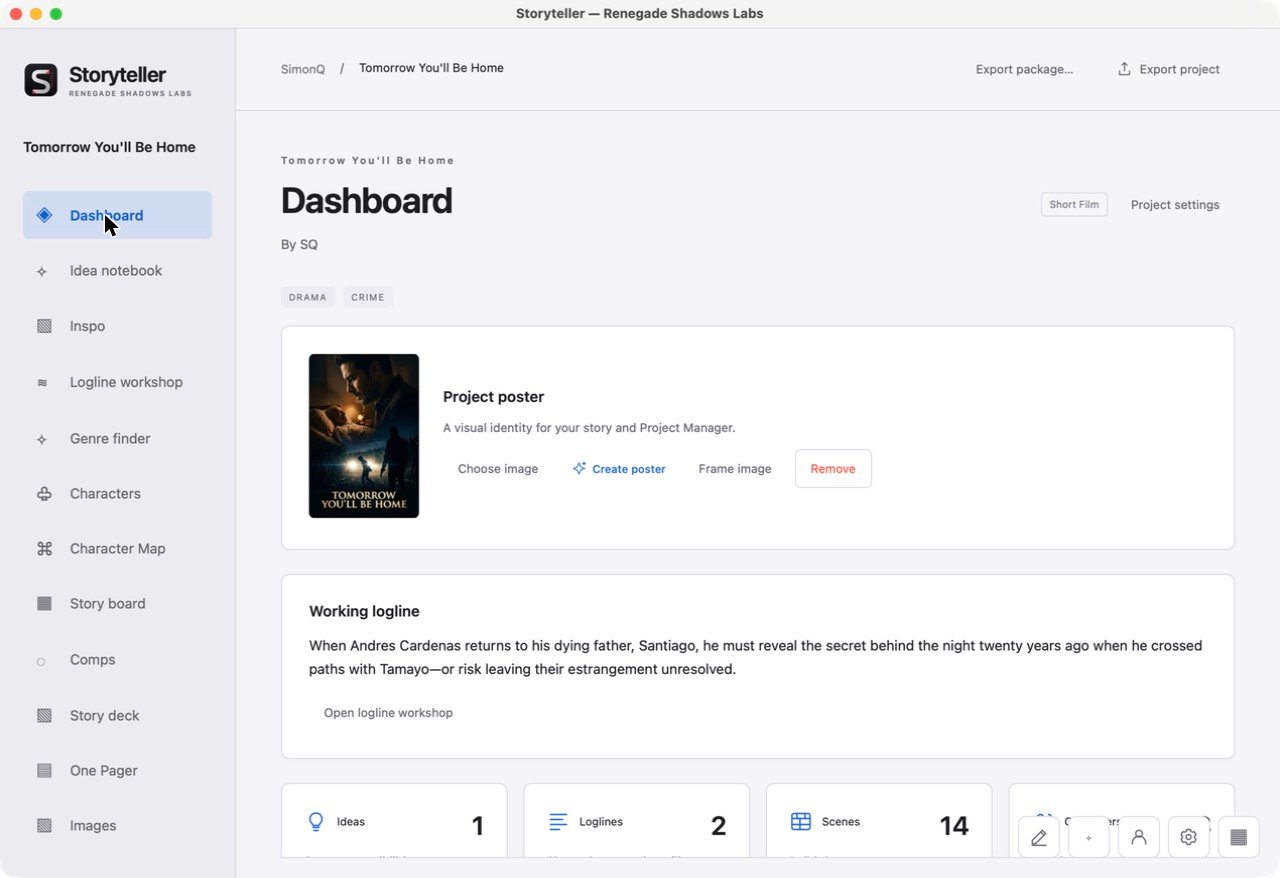
Task: Click the Comps circle icon in sidebar
Action: [41, 661]
